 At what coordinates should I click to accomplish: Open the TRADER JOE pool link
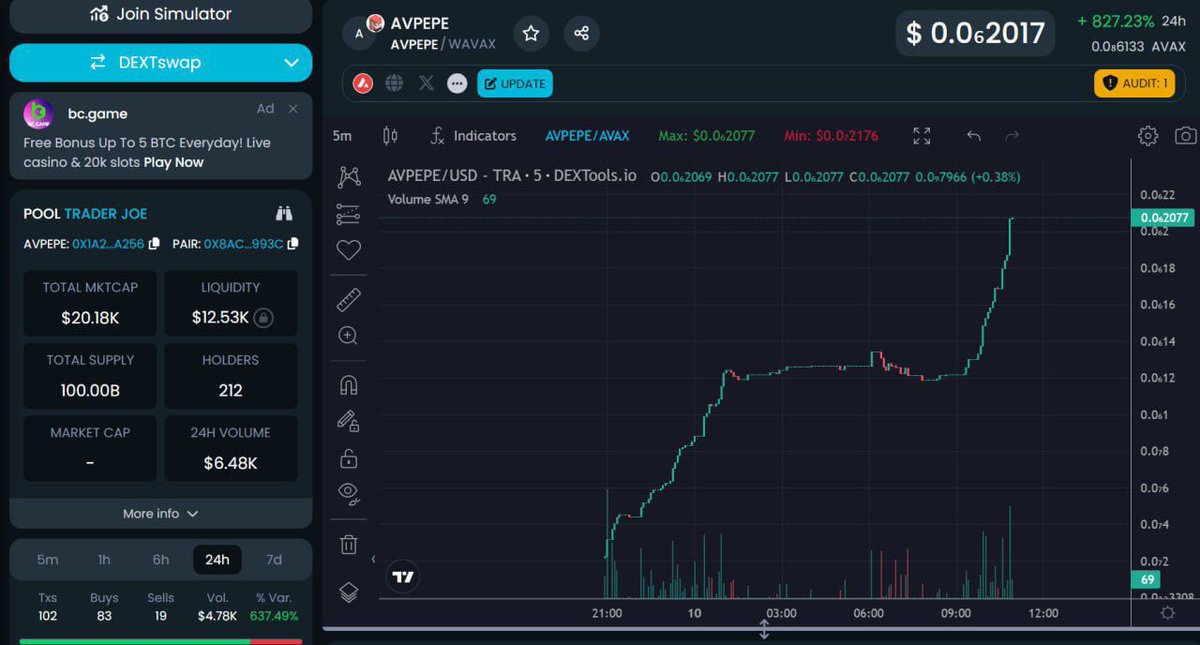(106, 214)
